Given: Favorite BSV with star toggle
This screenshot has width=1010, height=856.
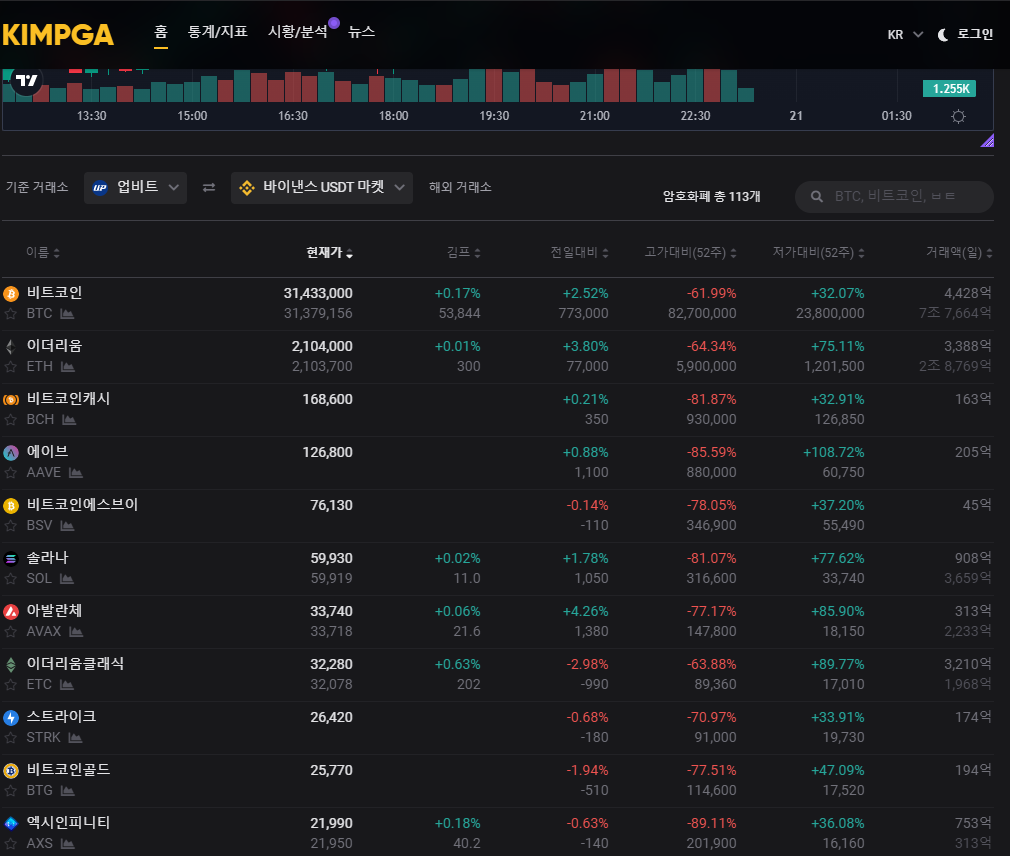Looking at the screenshot, I should [10, 526].
